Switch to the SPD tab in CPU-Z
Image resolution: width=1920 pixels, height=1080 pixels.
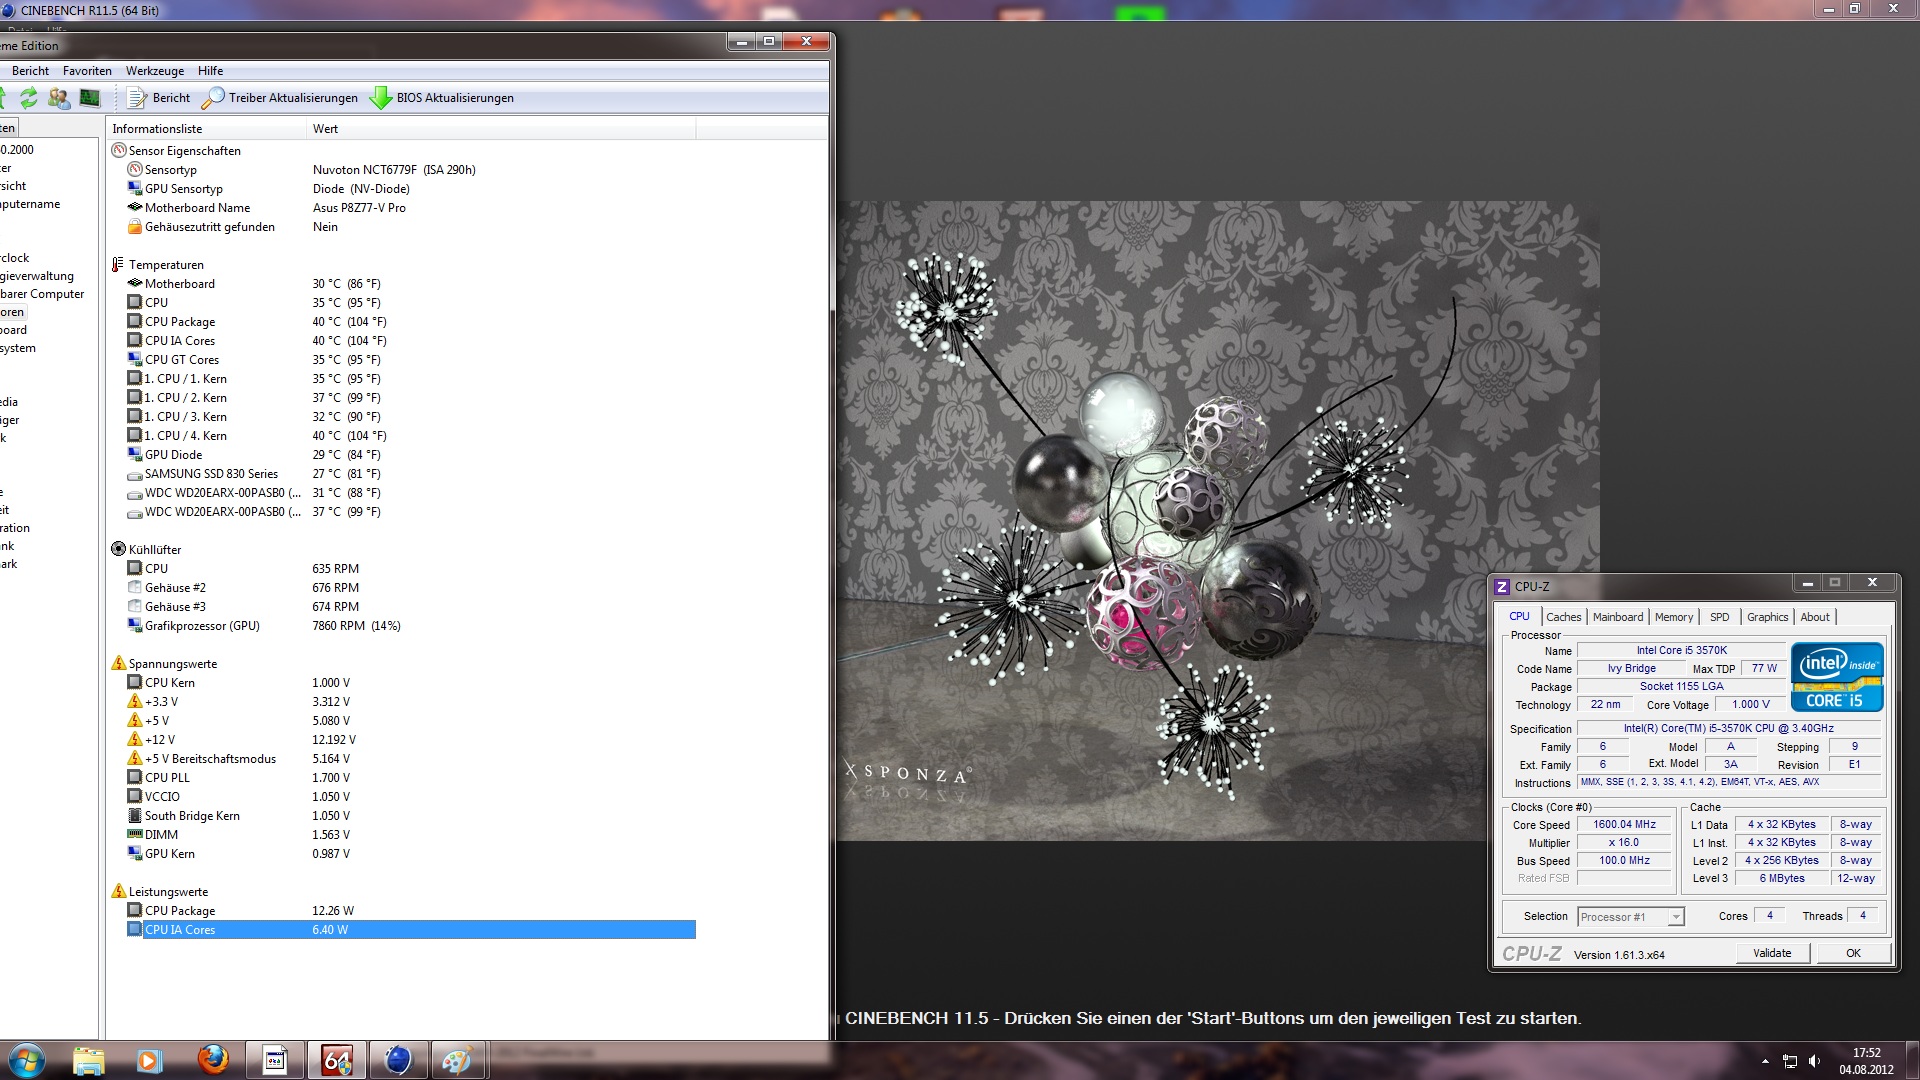(x=1719, y=617)
